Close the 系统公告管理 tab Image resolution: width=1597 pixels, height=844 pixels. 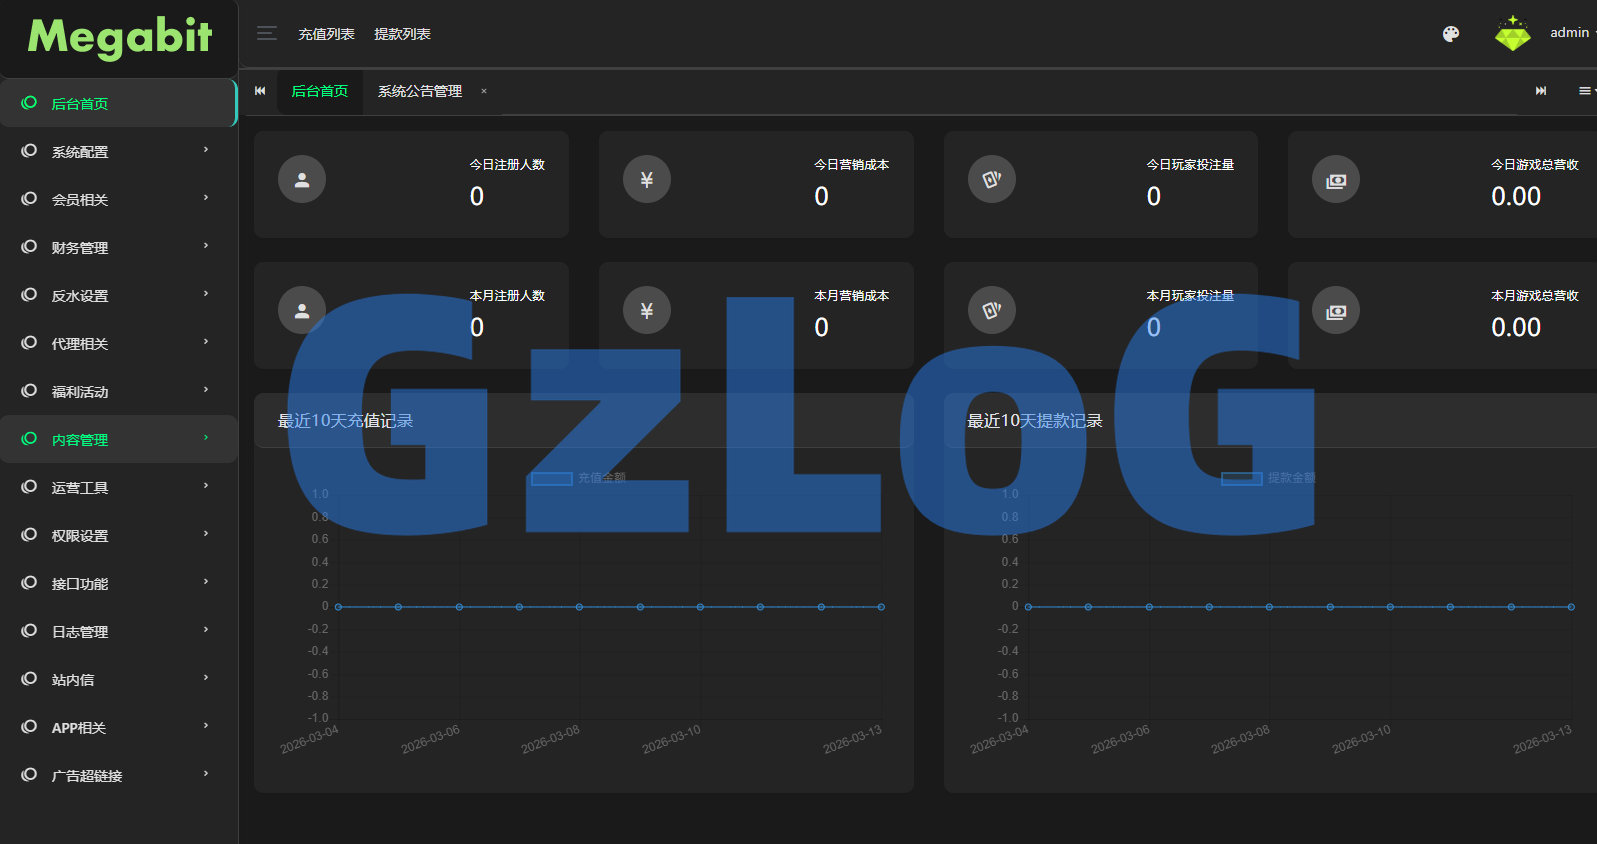tap(484, 91)
